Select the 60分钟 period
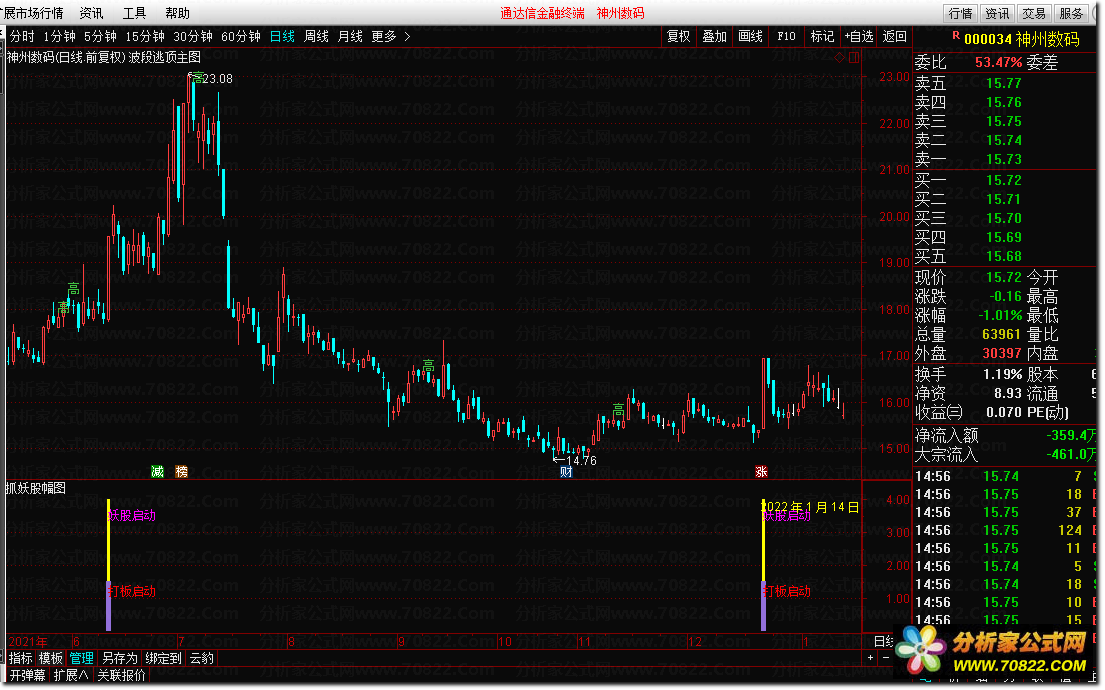Screen dimensions: 1105x690 pyautogui.click(x=240, y=37)
